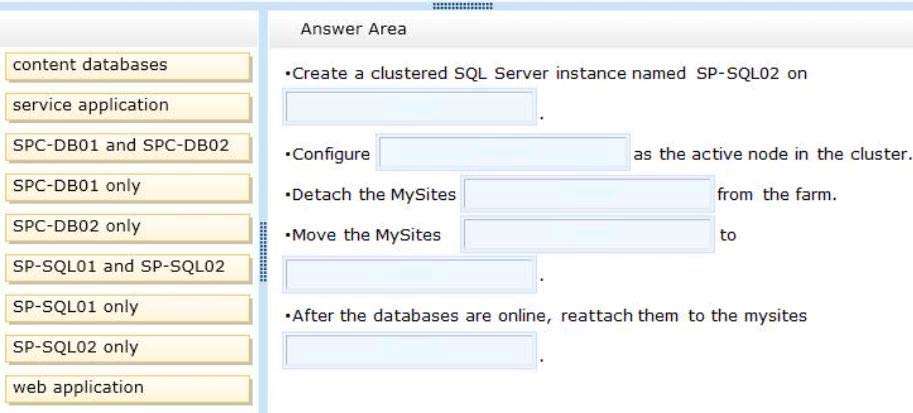Click the blank box after 'Create a clustered SQL Server instance'
913x413 pixels.
coord(410,107)
